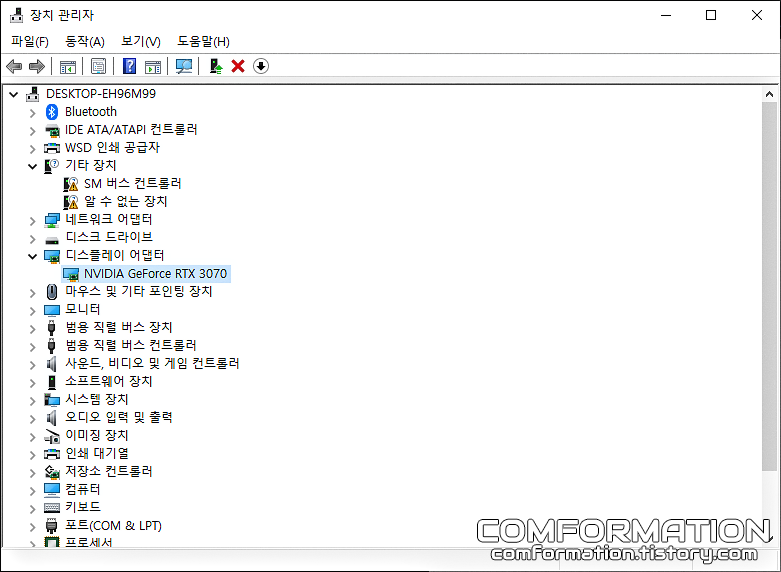Click the 이미징 장치 camera icon
781x572 pixels.
tap(52, 436)
